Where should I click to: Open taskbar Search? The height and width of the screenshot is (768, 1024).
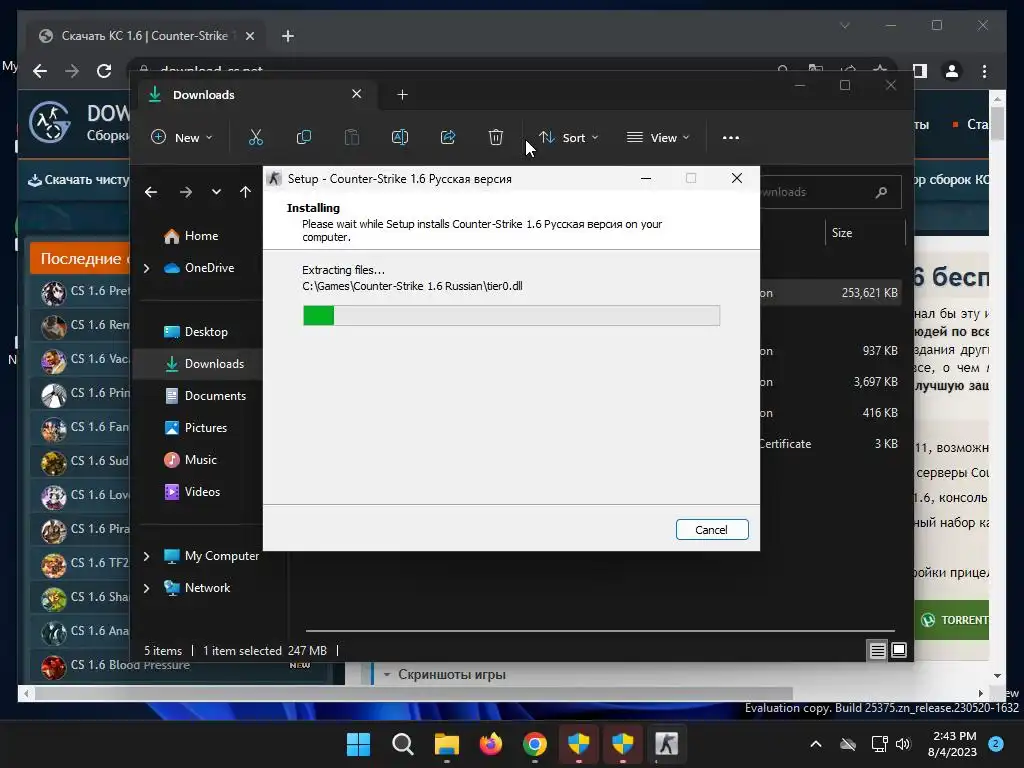click(402, 744)
